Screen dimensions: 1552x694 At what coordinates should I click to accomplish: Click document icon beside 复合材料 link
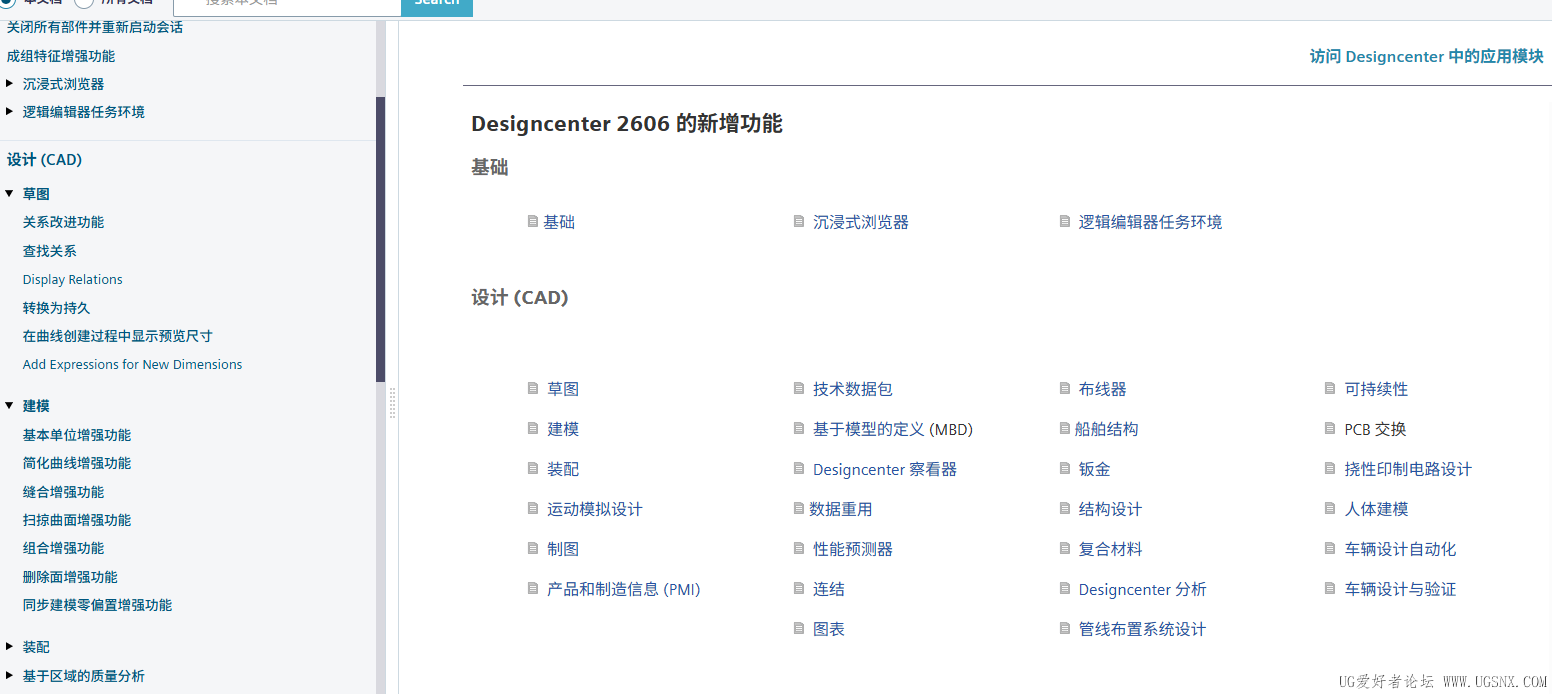(1065, 548)
